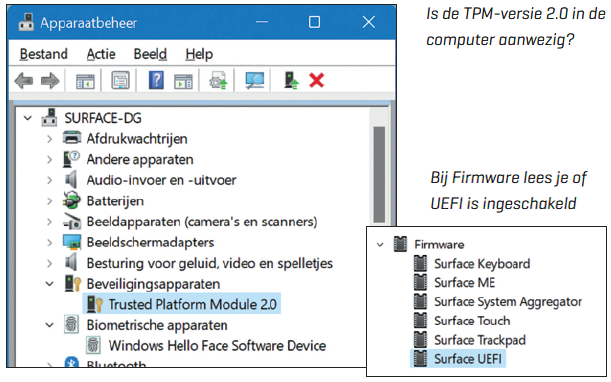Select Surface Trackpad firmware entry

point(480,340)
